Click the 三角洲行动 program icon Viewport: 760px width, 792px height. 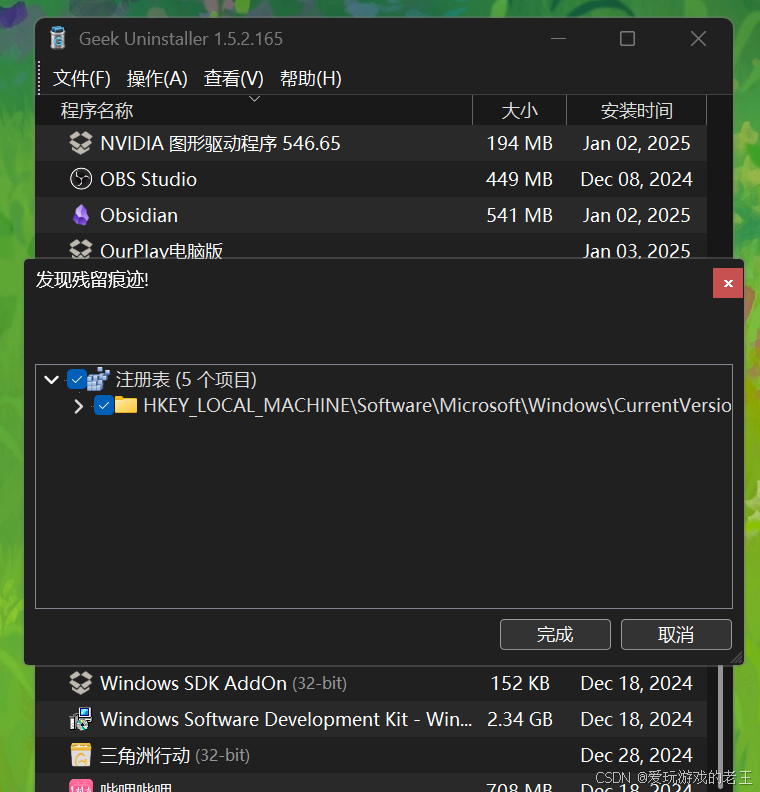[81, 755]
